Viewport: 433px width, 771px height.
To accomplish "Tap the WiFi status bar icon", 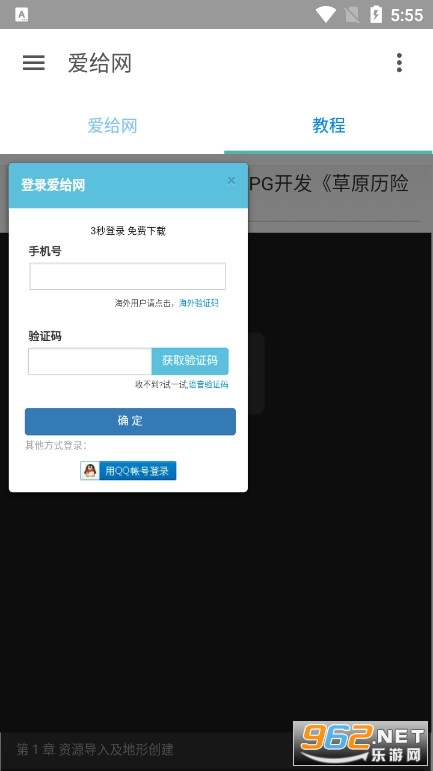I will 325,15.
